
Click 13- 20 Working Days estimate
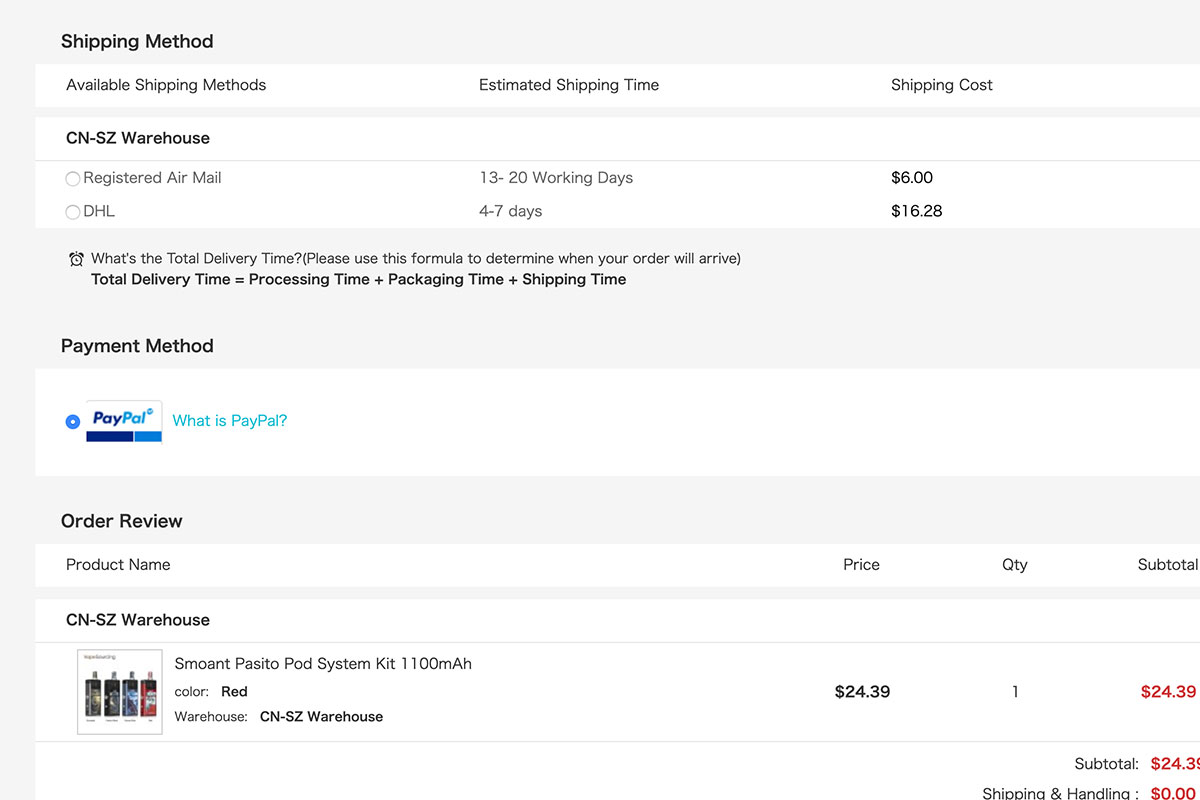[556, 178]
